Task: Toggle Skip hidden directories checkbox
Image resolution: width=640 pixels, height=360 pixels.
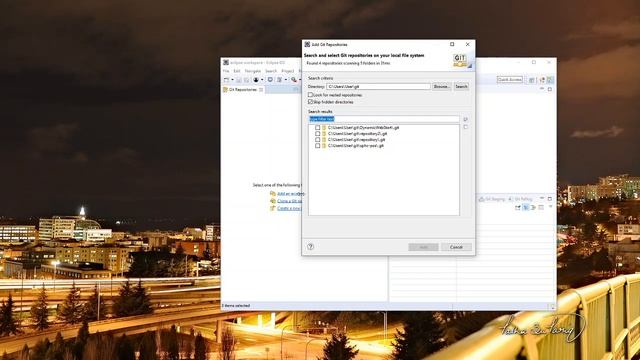Action: (x=310, y=102)
